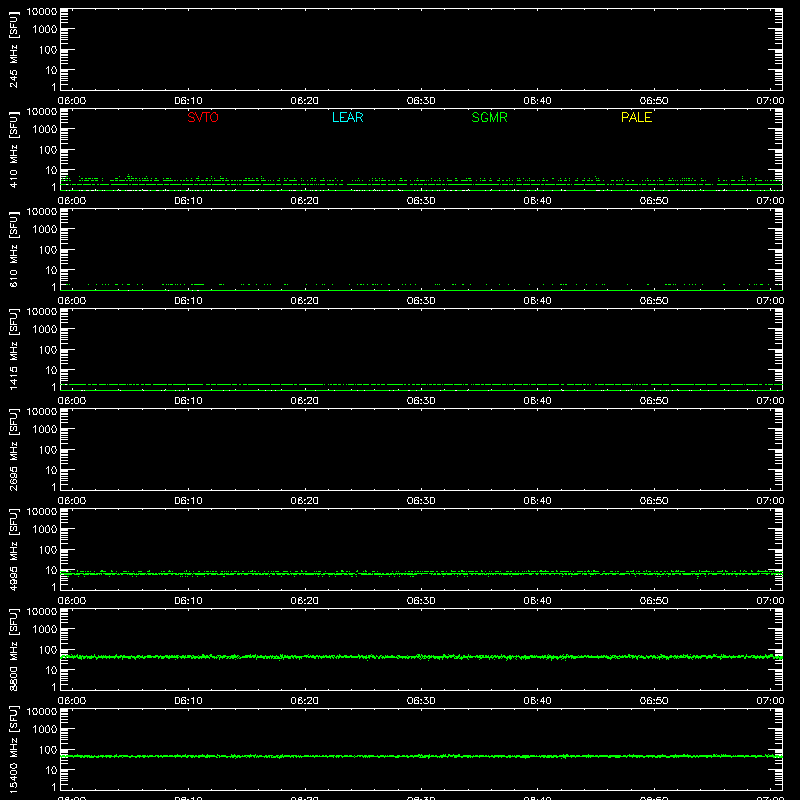
Task: Click the red SVTO station label
Action: pyautogui.click(x=203, y=117)
